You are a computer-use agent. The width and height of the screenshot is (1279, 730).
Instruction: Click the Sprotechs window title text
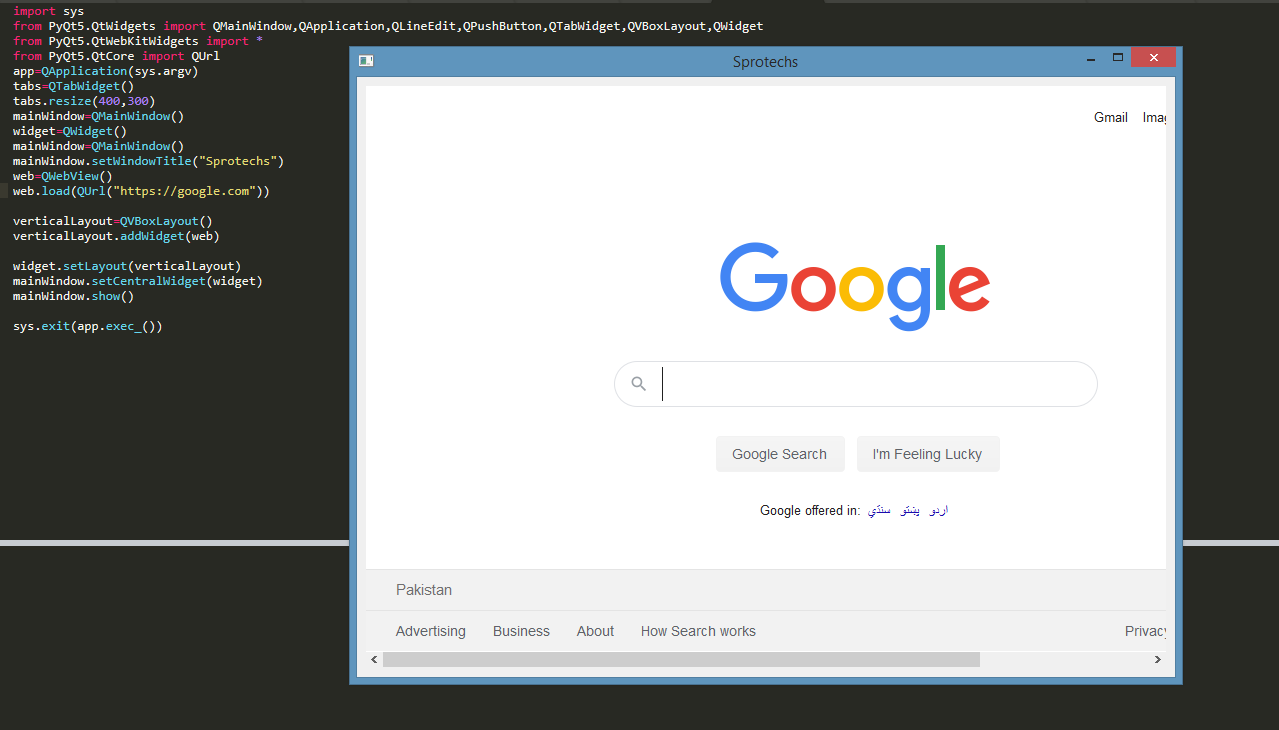765,62
